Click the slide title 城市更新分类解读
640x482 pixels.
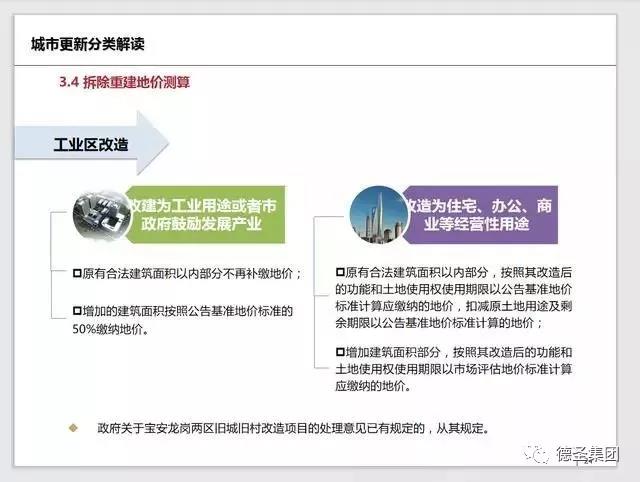87,44
